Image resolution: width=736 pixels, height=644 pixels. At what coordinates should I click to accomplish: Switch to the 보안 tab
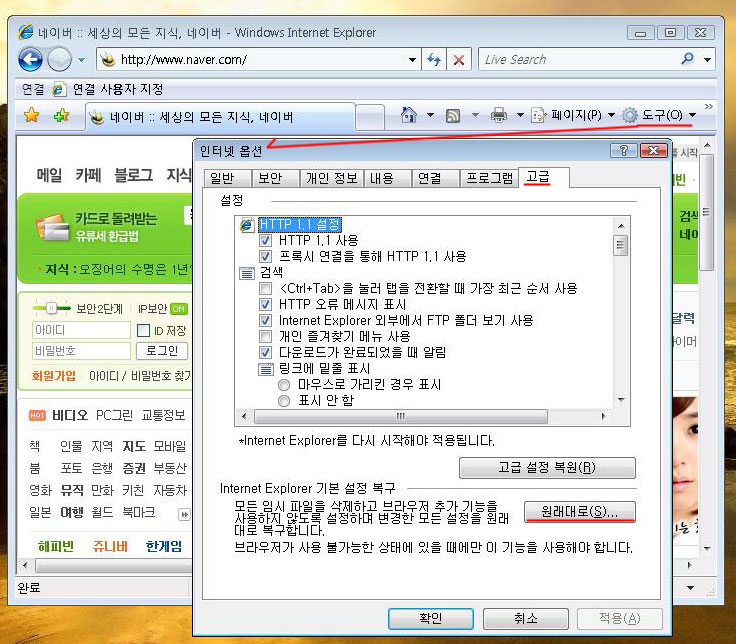276,178
